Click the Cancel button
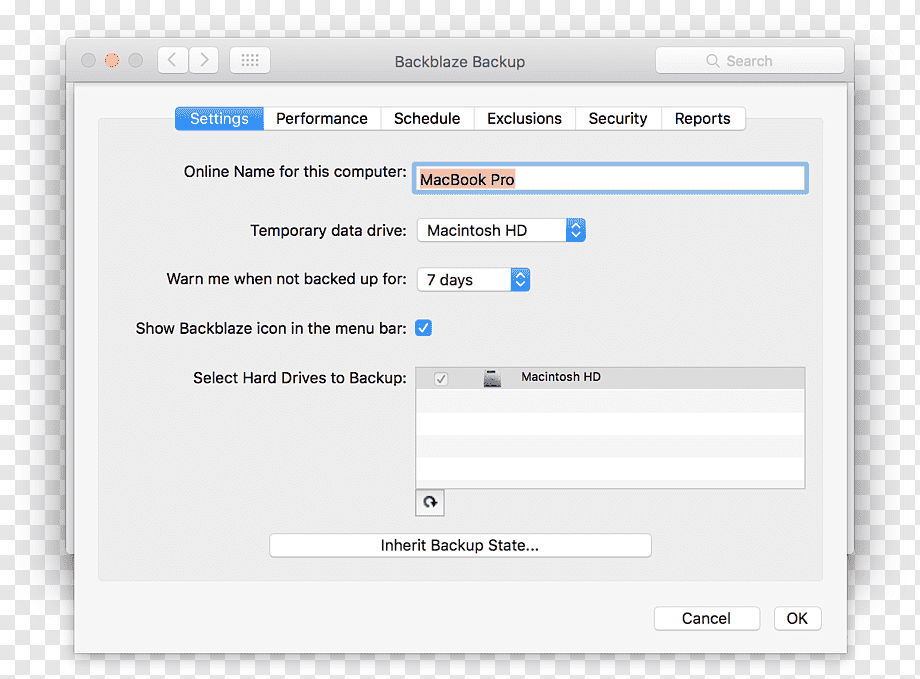 pos(706,619)
